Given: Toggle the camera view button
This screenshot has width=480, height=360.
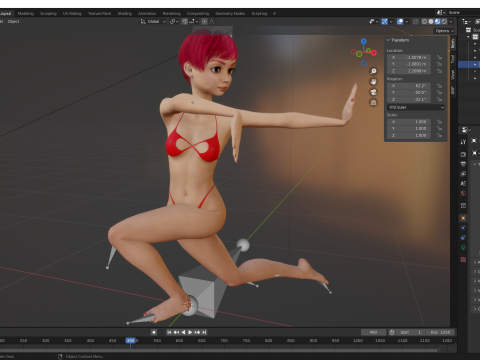Looking at the screenshot, I should pos(373,92).
